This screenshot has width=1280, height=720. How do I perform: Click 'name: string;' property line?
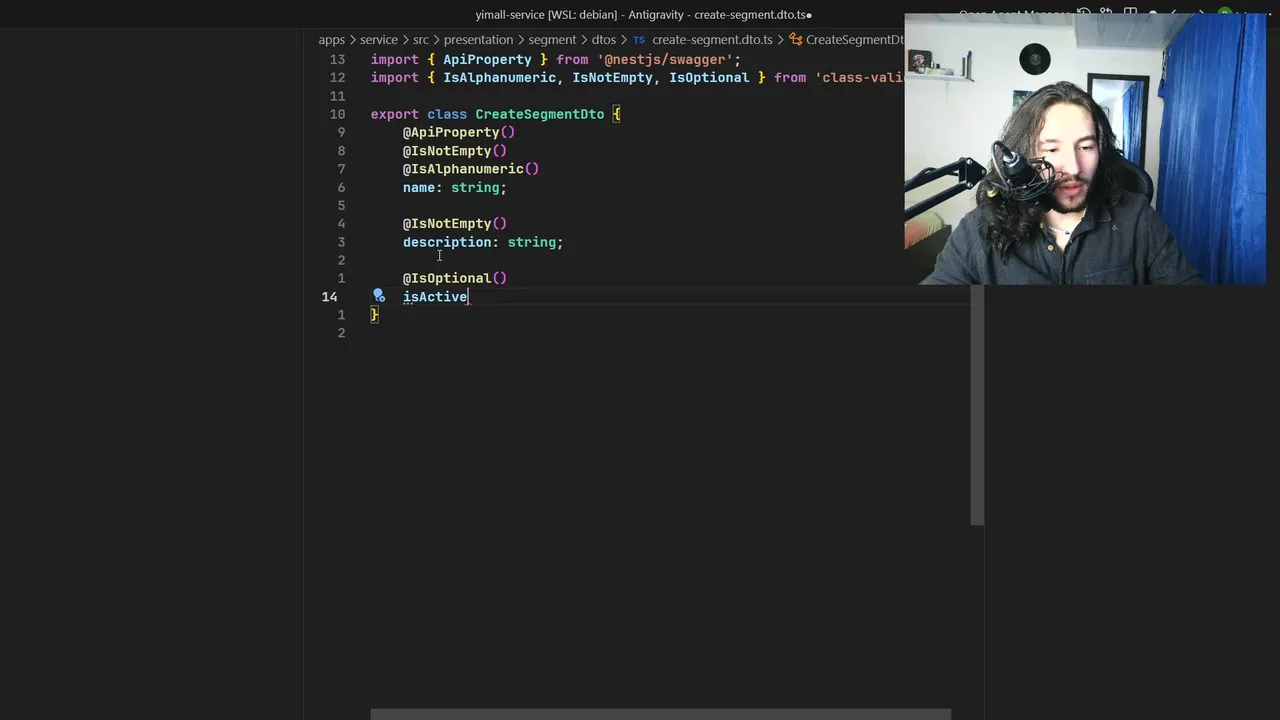(455, 187)
